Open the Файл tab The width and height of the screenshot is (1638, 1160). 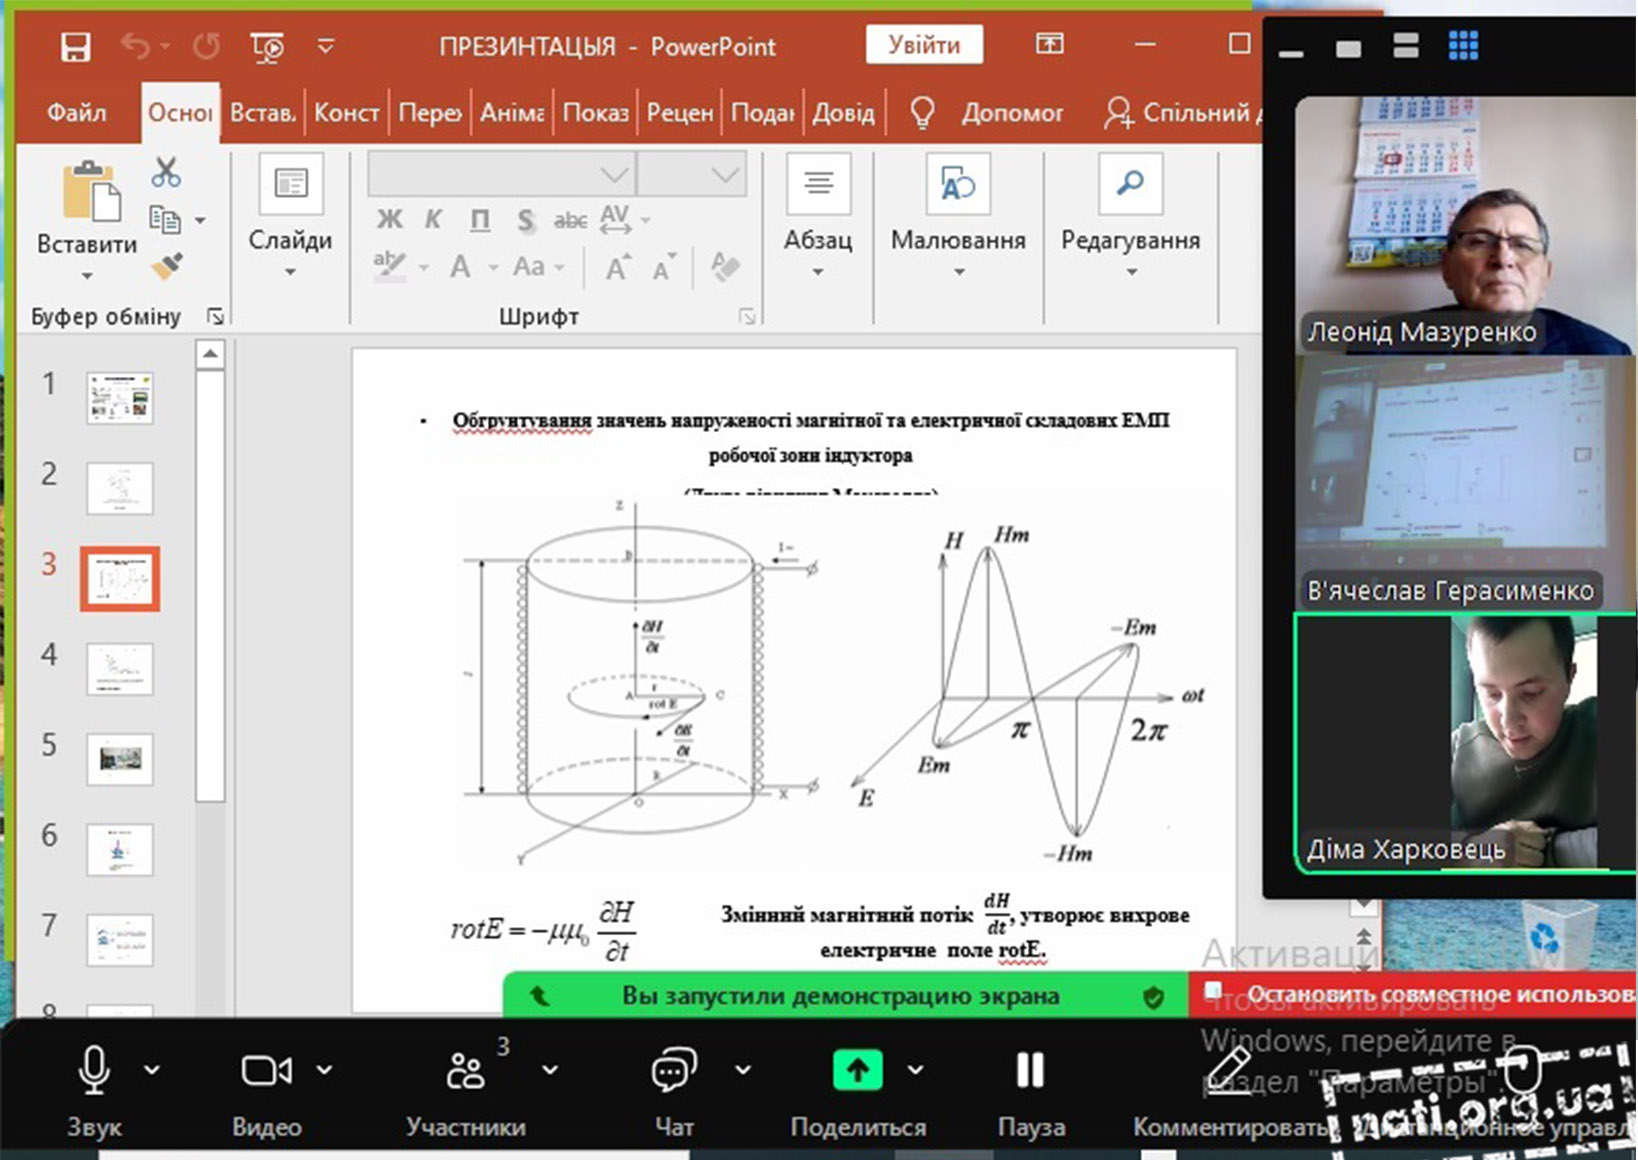76,113
